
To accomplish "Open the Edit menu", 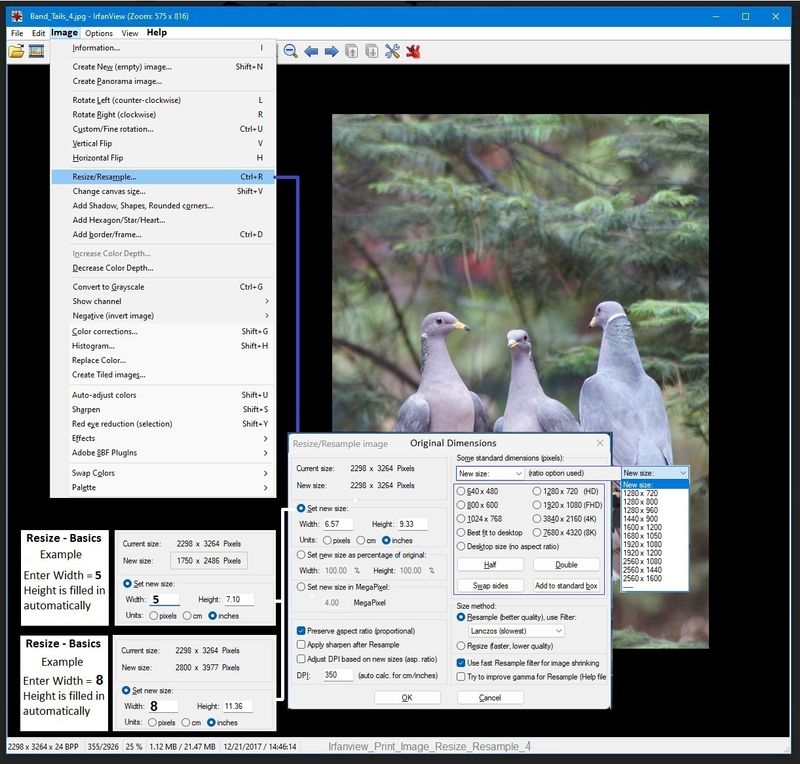I will [38, 33].
